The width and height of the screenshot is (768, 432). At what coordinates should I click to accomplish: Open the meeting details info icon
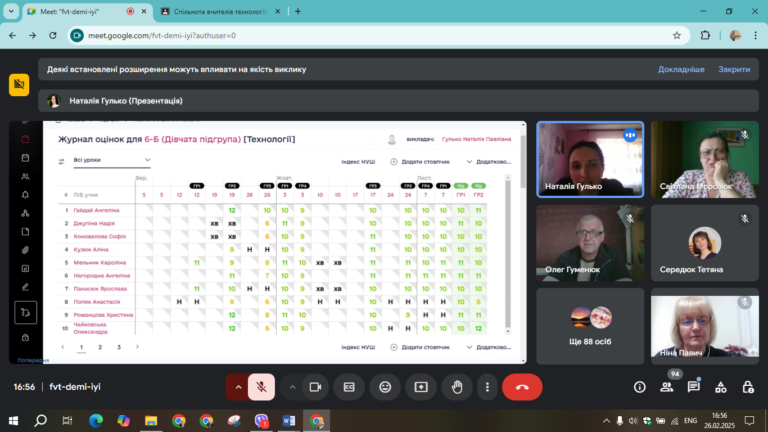pos(640,387)
